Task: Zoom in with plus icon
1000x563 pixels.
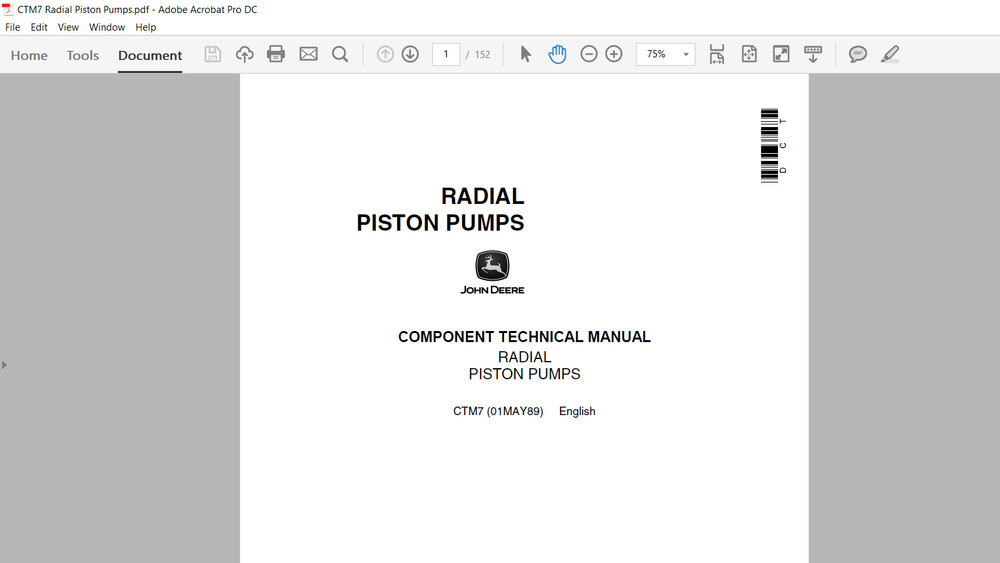Action: [x=614, y=54]
